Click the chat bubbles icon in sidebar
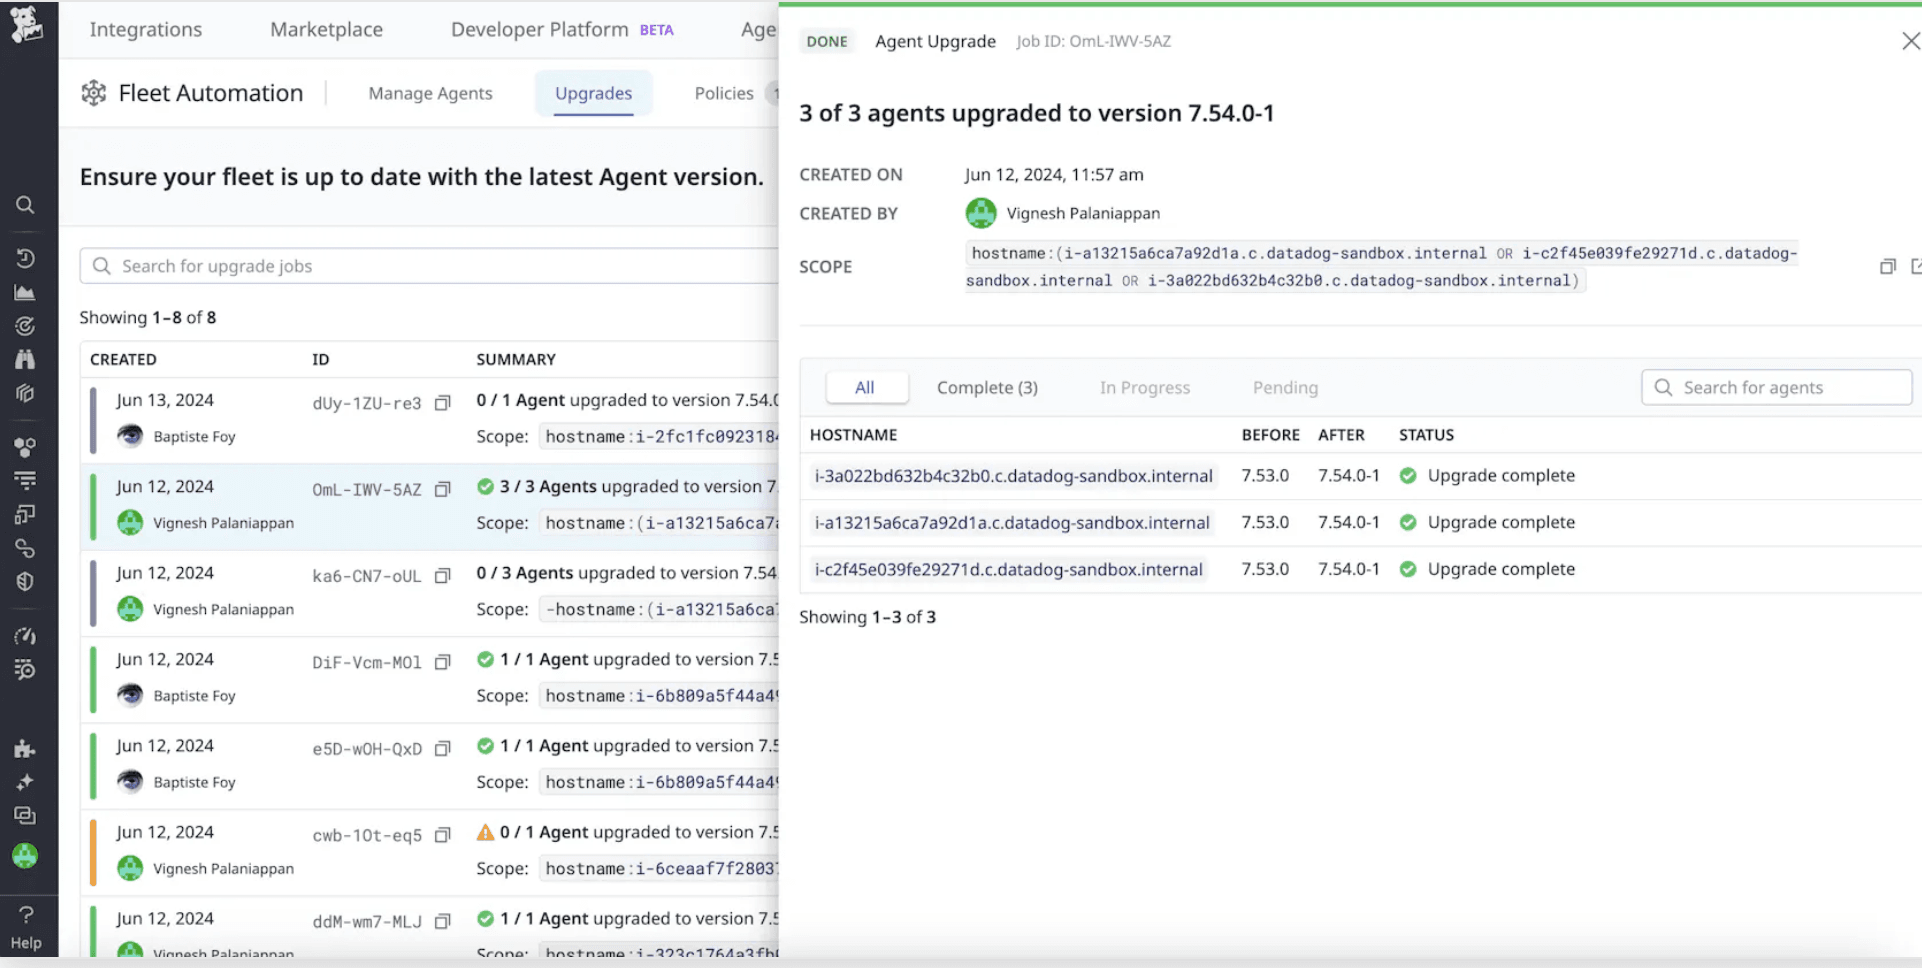 pyautogui.click(x=25, y=816)
